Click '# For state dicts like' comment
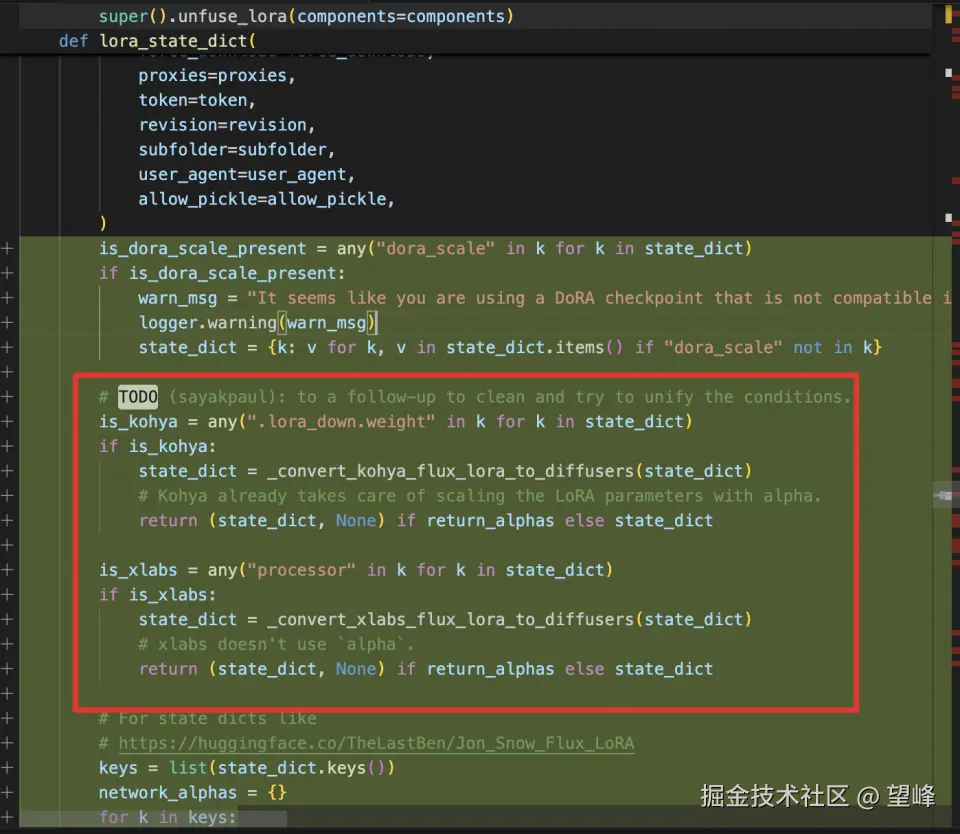Viewport: 960px width, 834px height. pyautogui.click(x=208, y=718)
